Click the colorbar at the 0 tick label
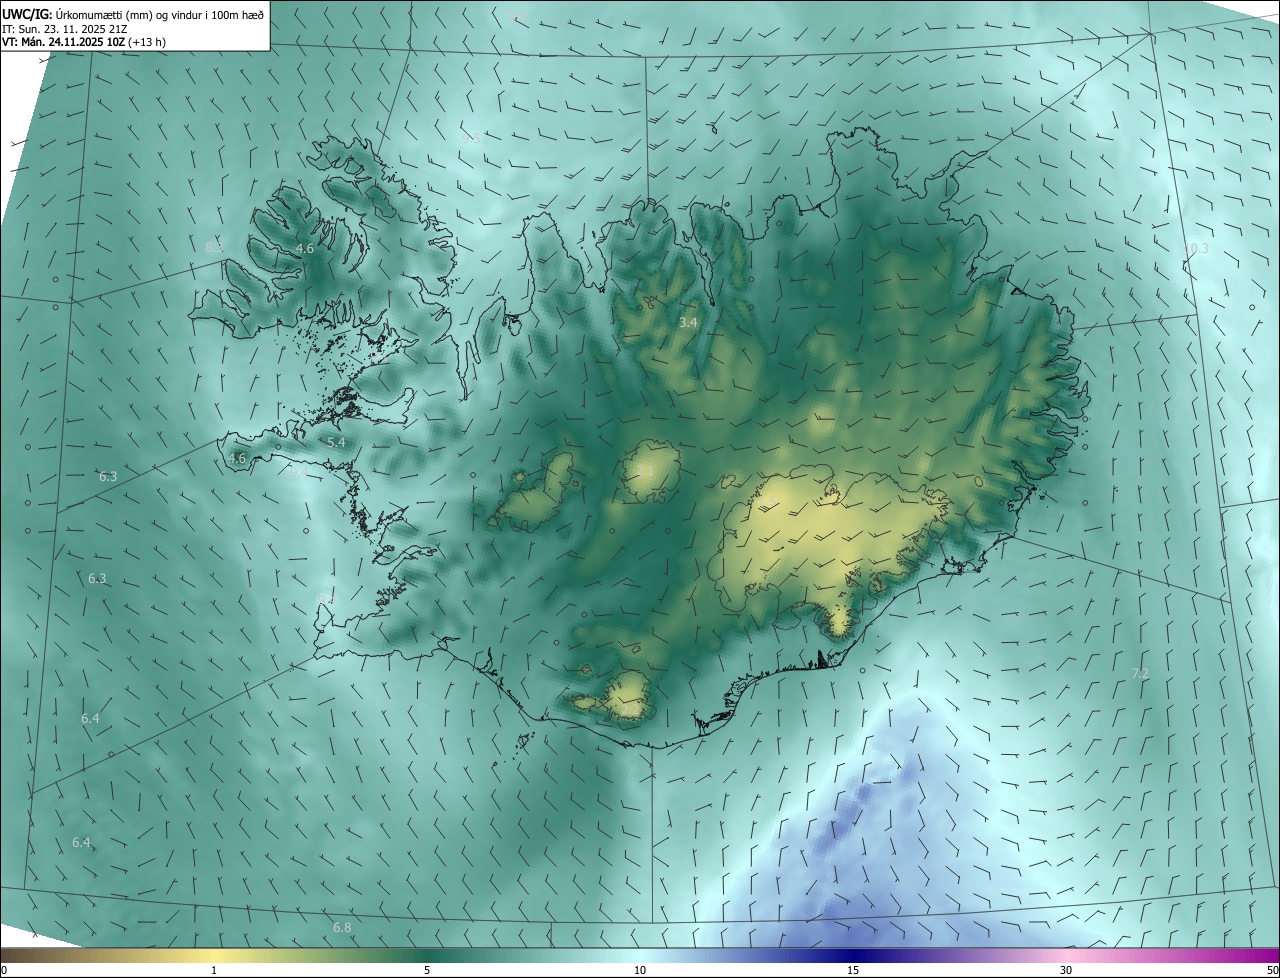This screenshot has height=978, width=1280. [4, 970]
